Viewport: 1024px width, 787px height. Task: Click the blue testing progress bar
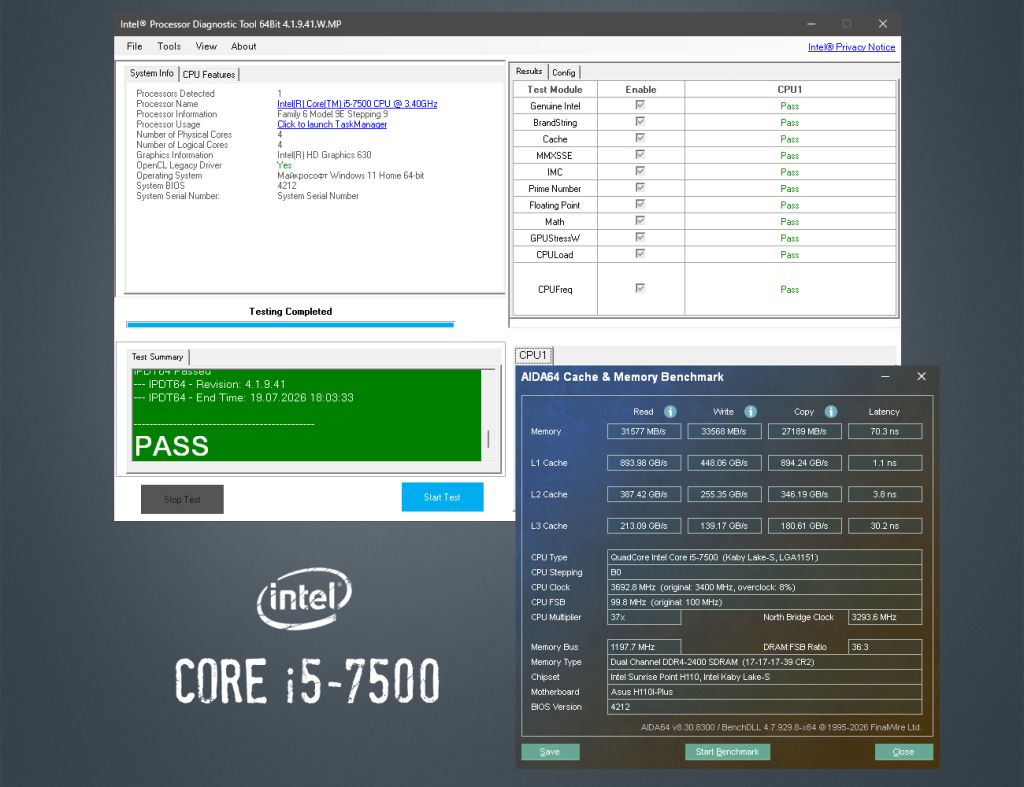pos(290,324)
